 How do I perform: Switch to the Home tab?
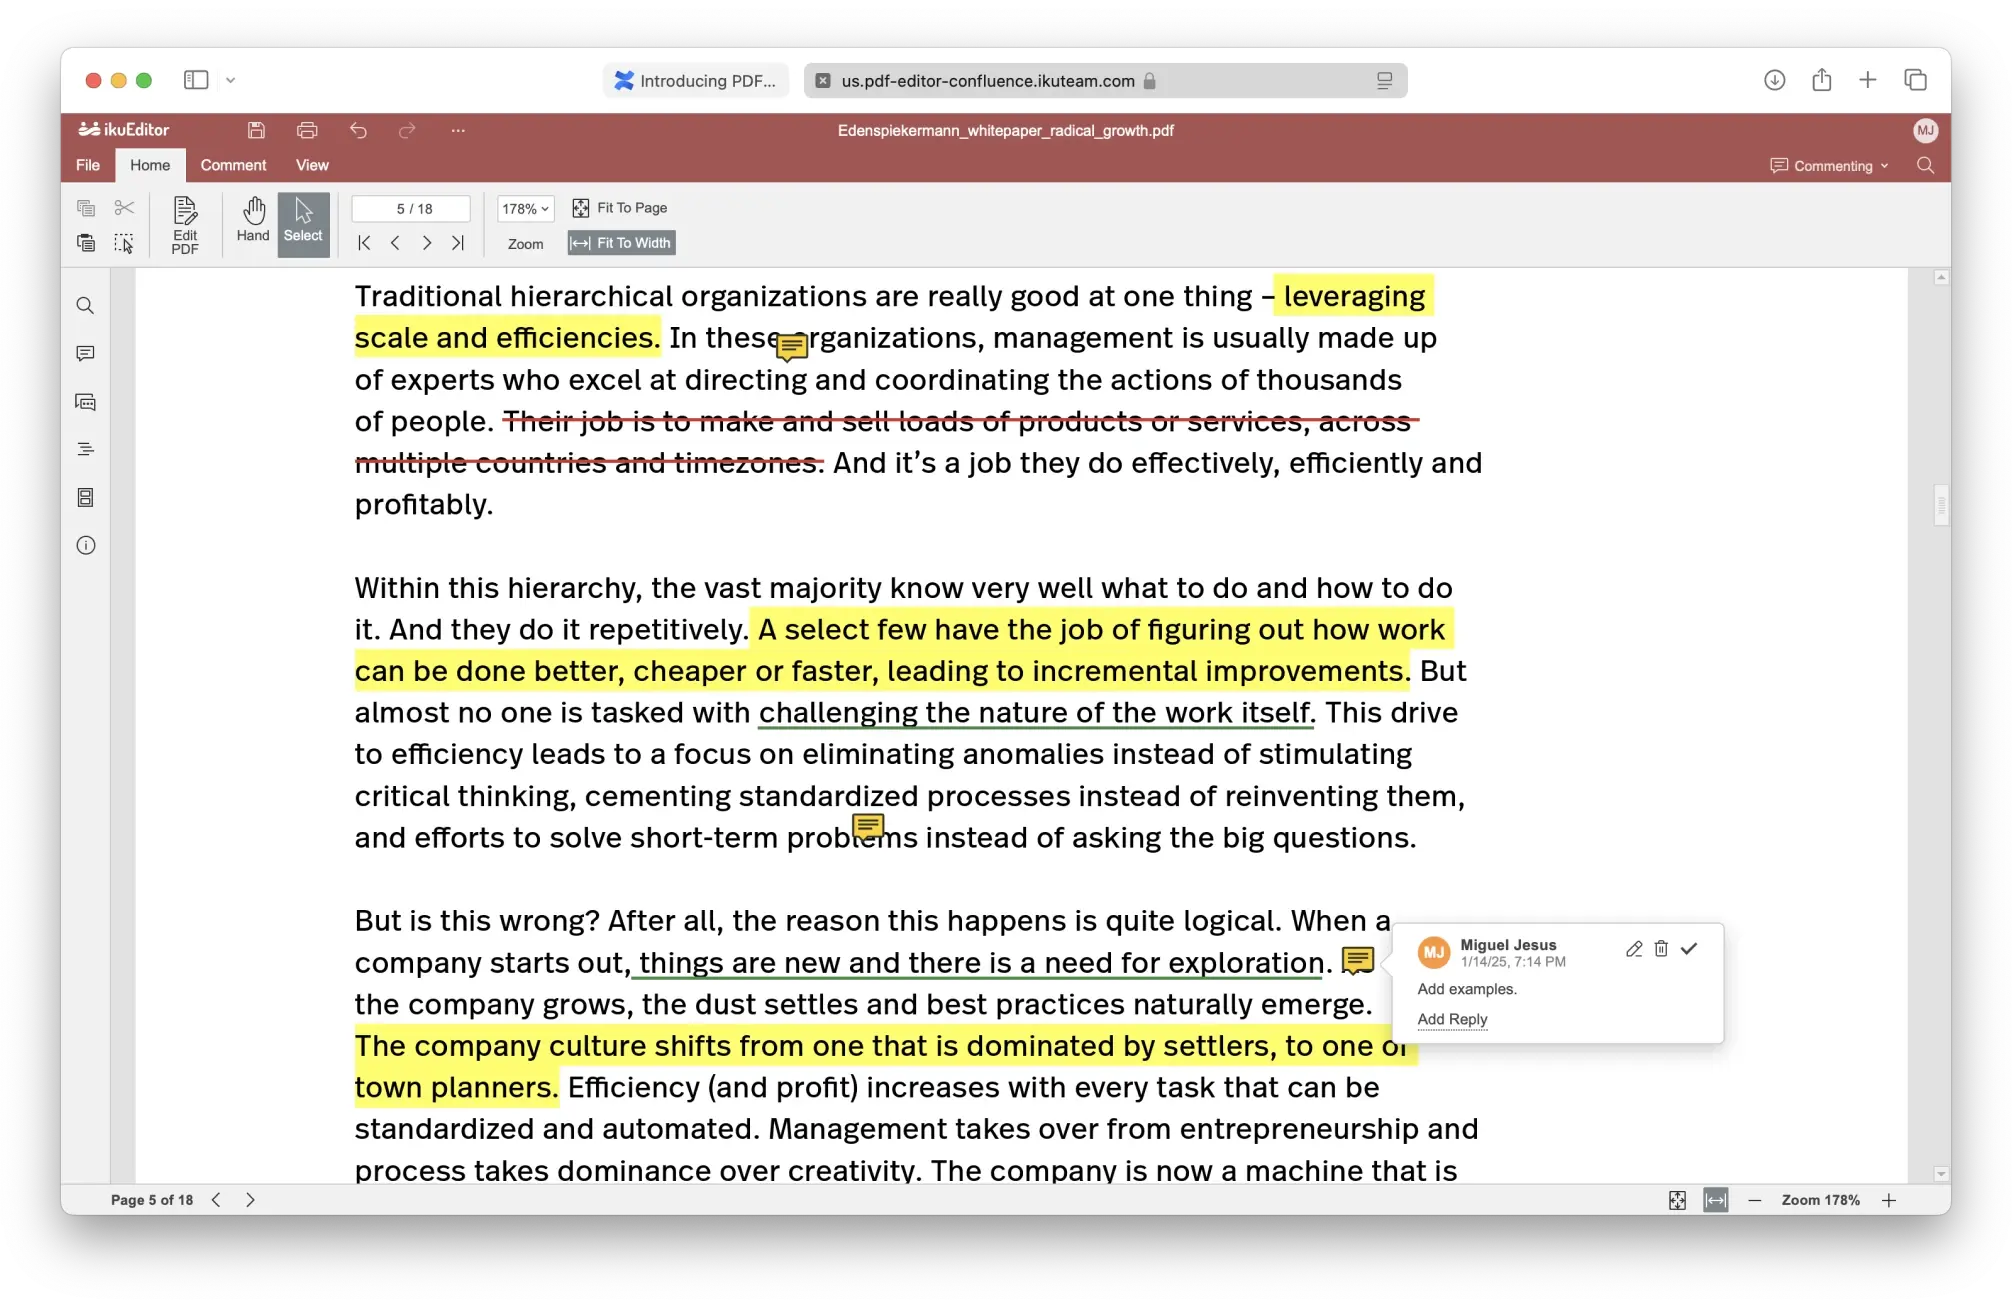coord(150,165)
